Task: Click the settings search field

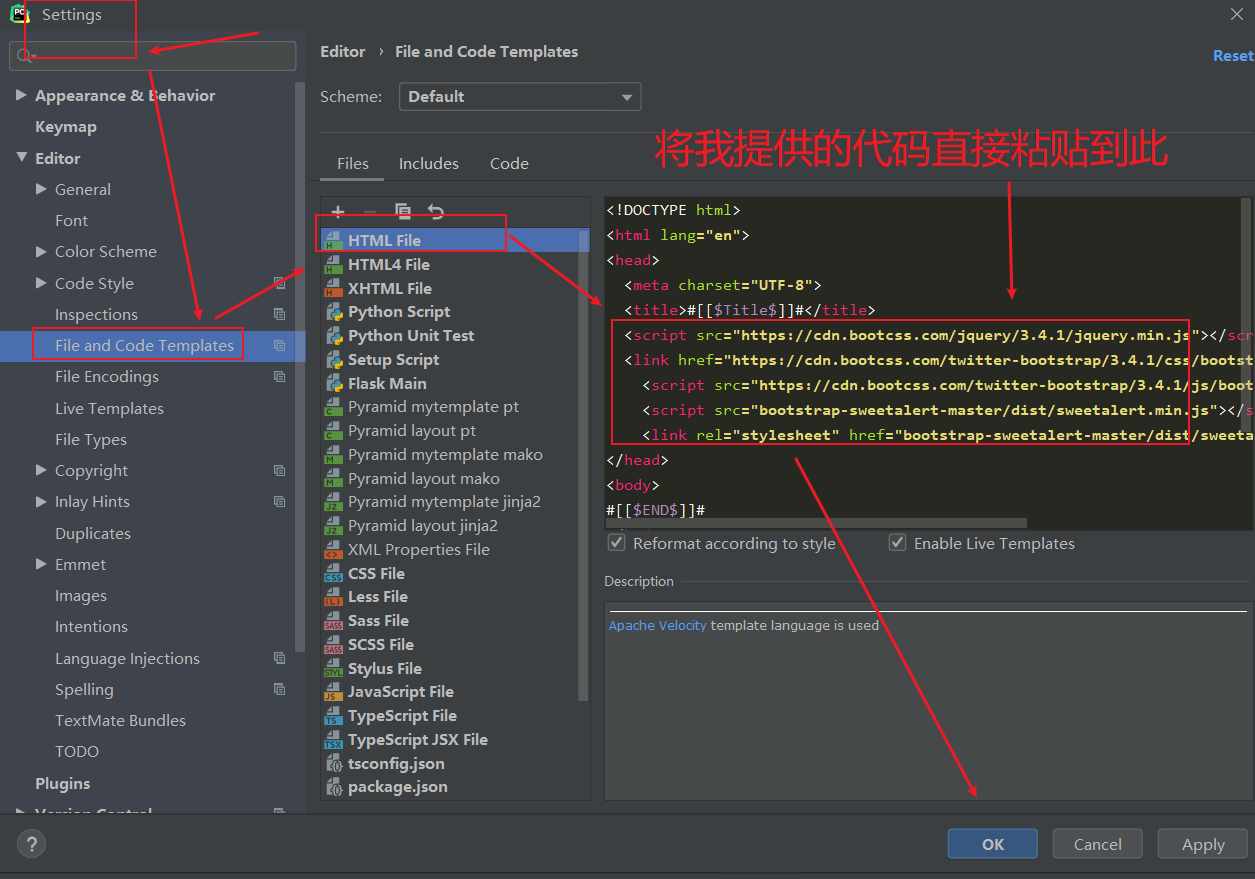Action: 153,56
